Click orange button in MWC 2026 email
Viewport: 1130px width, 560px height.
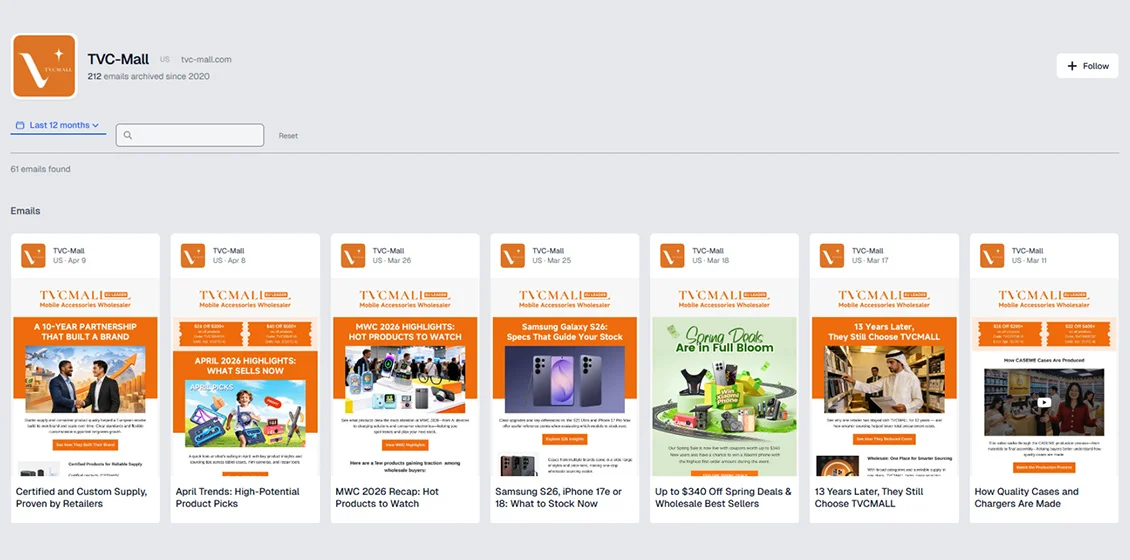click(x=405, y=445)
